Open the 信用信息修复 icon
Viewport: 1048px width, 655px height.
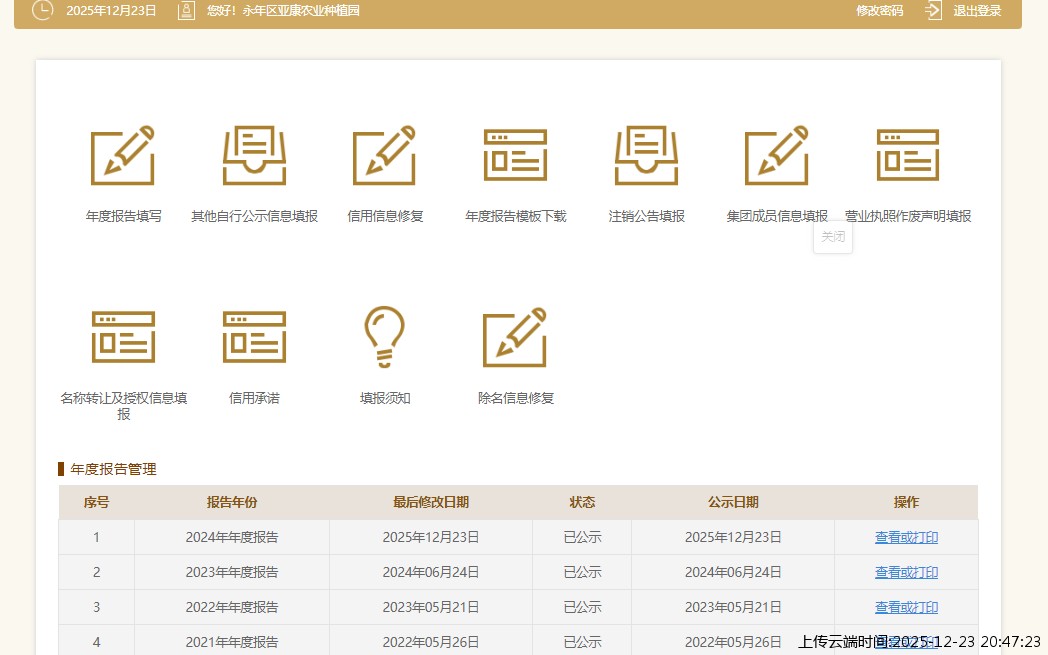[385, 156]
